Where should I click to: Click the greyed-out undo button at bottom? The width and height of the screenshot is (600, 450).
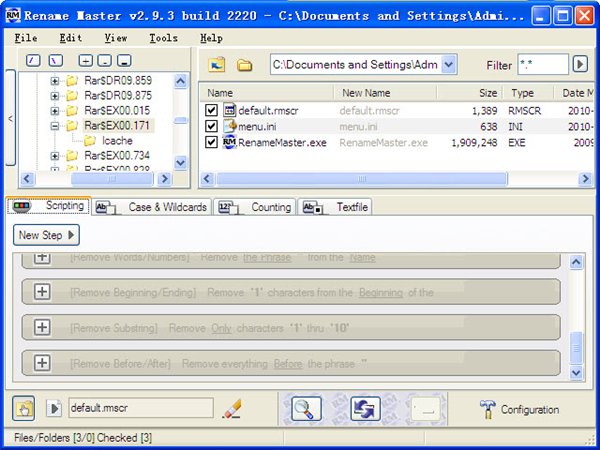coord(426,409)
